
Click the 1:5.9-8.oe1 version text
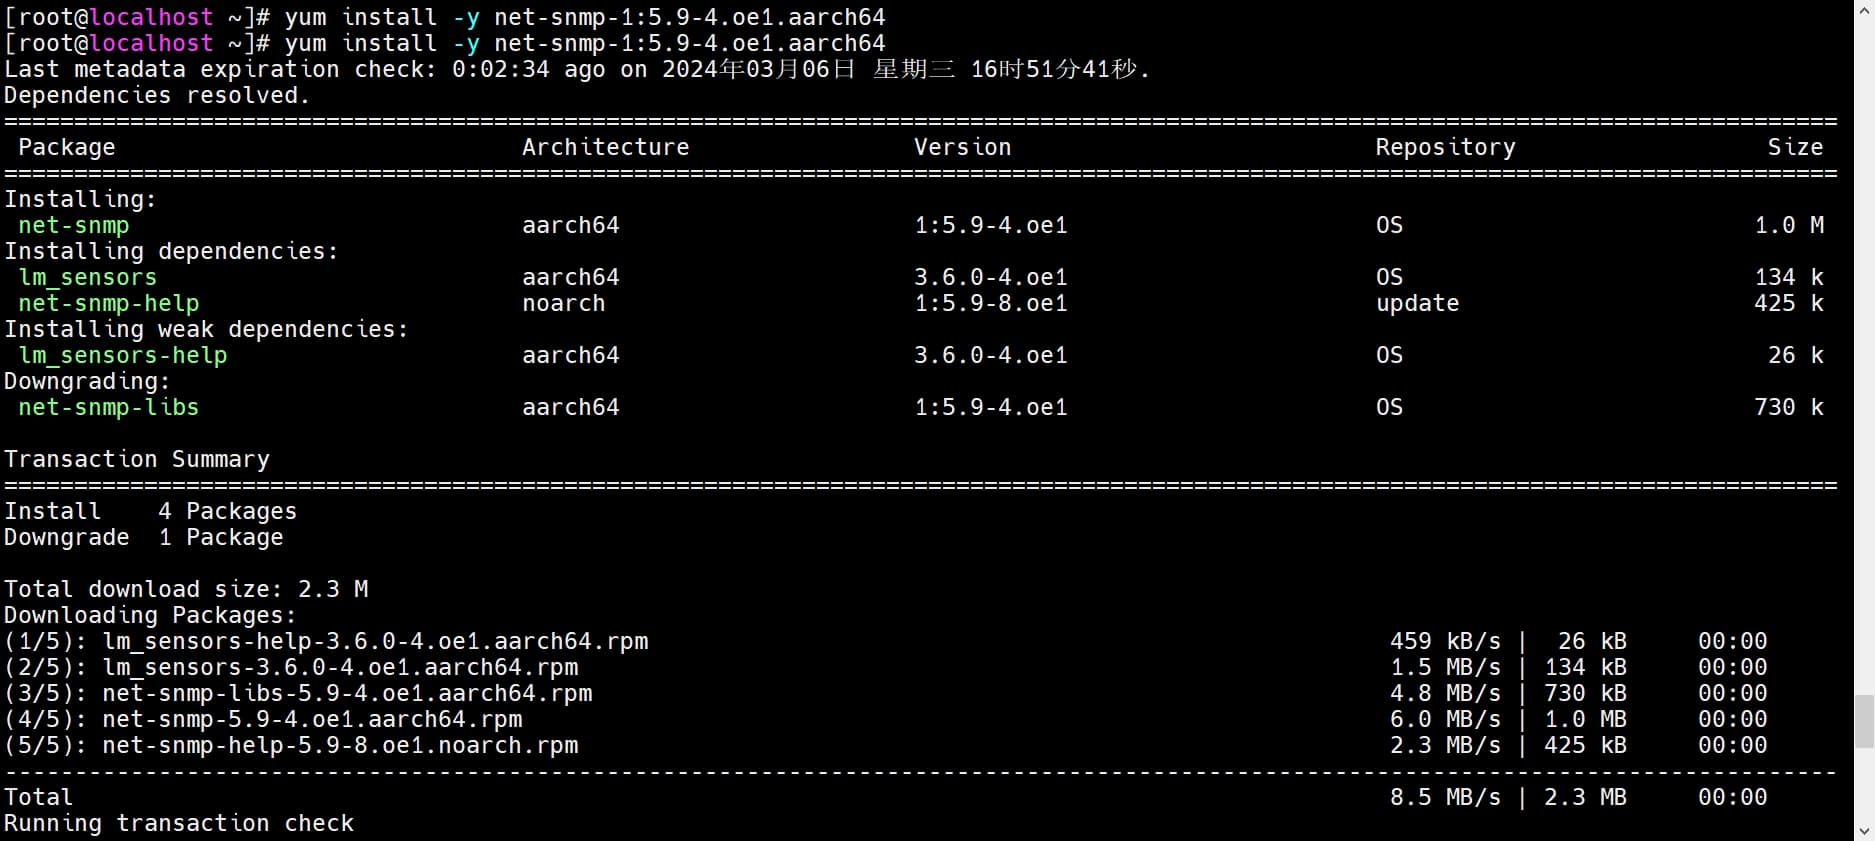(x=990, y=303)
